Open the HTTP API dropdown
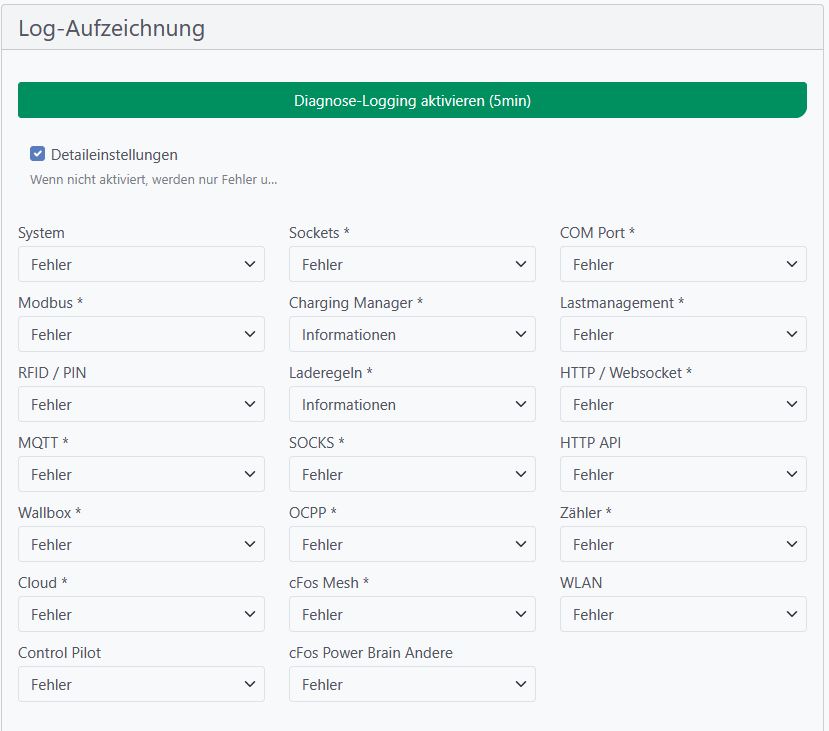The image size is (829, 731). click(x=683, y=475)
